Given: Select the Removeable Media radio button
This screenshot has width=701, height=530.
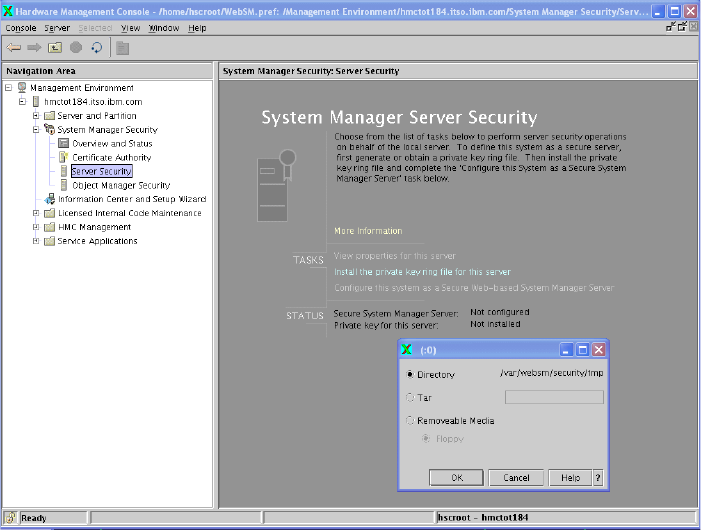Looking at the screenshot, I should (x=410, y=421).
